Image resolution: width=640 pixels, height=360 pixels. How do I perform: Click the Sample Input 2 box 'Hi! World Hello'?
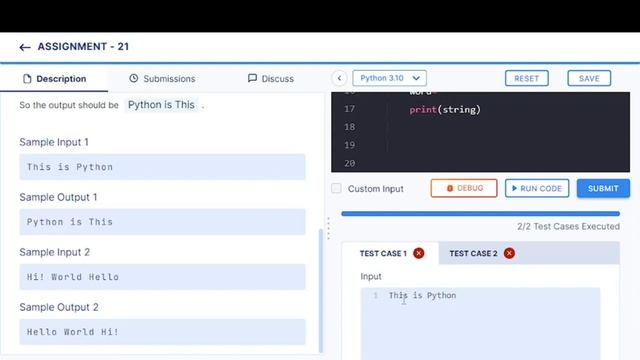point(162,277)
